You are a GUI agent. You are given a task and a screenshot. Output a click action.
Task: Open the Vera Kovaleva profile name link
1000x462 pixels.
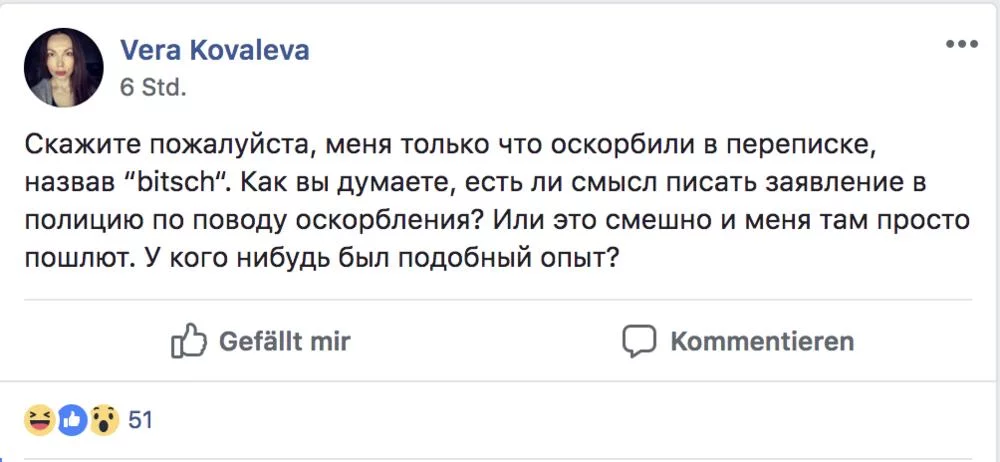(214, 51)
